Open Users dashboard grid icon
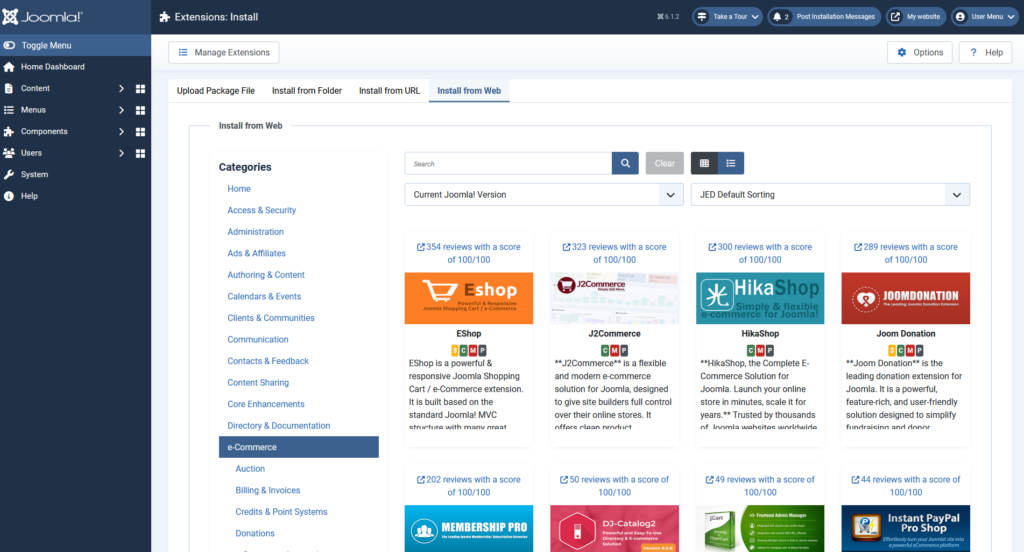1024x552 pixels. [140, 153]
